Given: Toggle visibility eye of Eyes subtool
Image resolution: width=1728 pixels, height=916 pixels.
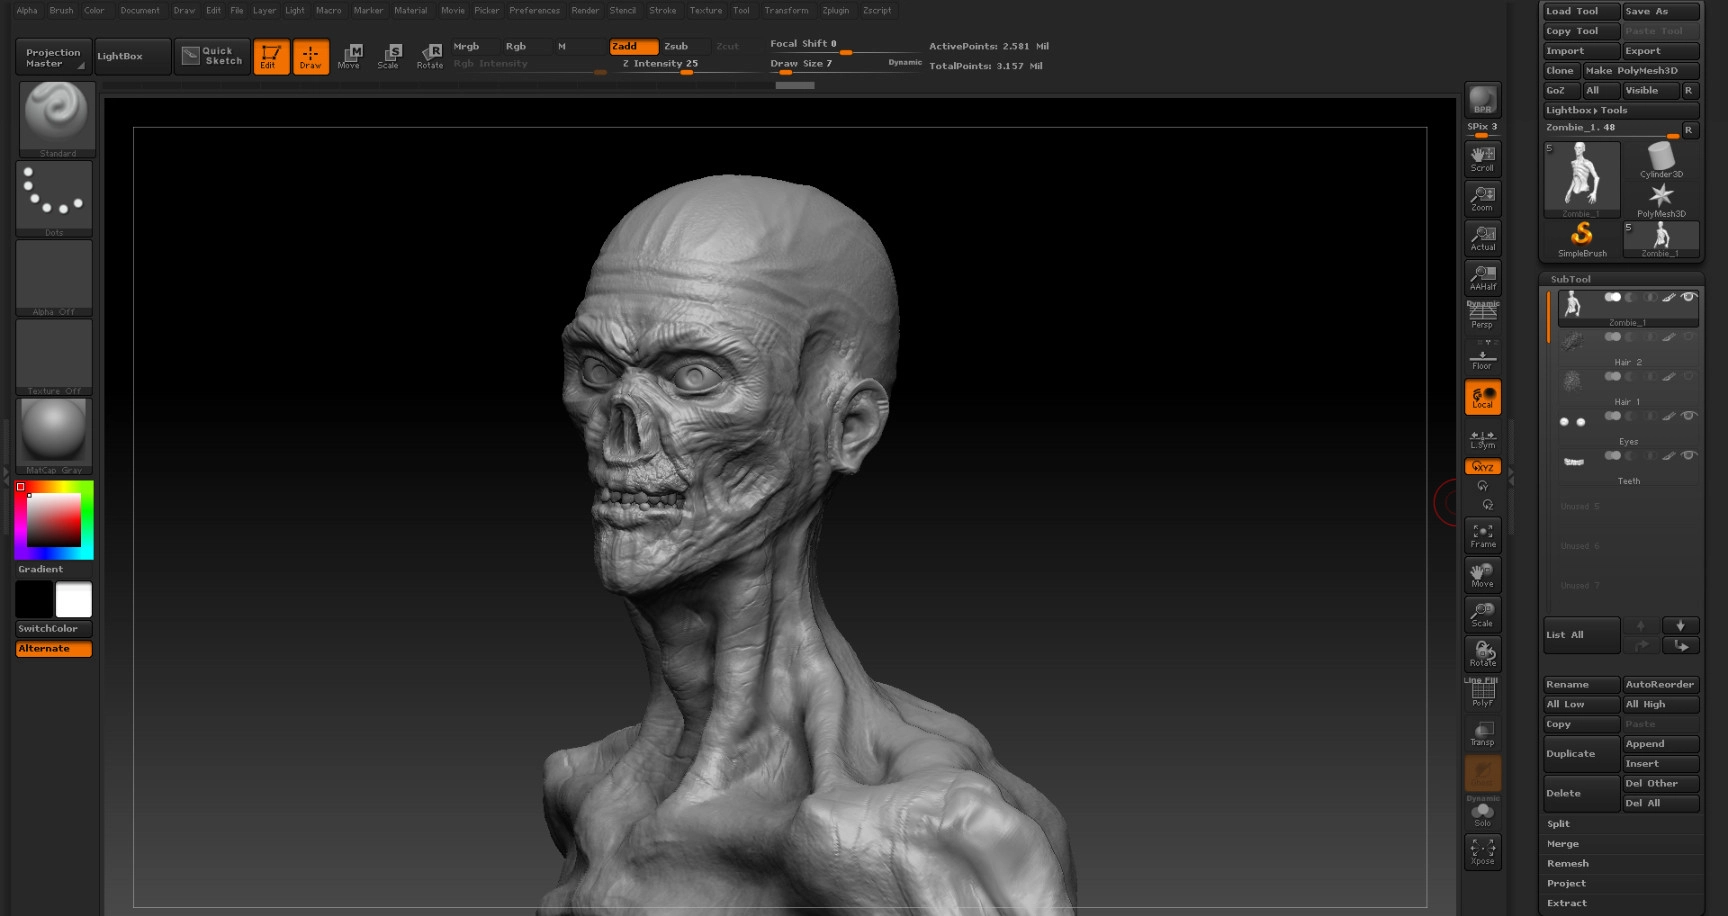Looking at the screenshot, I should [x=1688, y=416].
